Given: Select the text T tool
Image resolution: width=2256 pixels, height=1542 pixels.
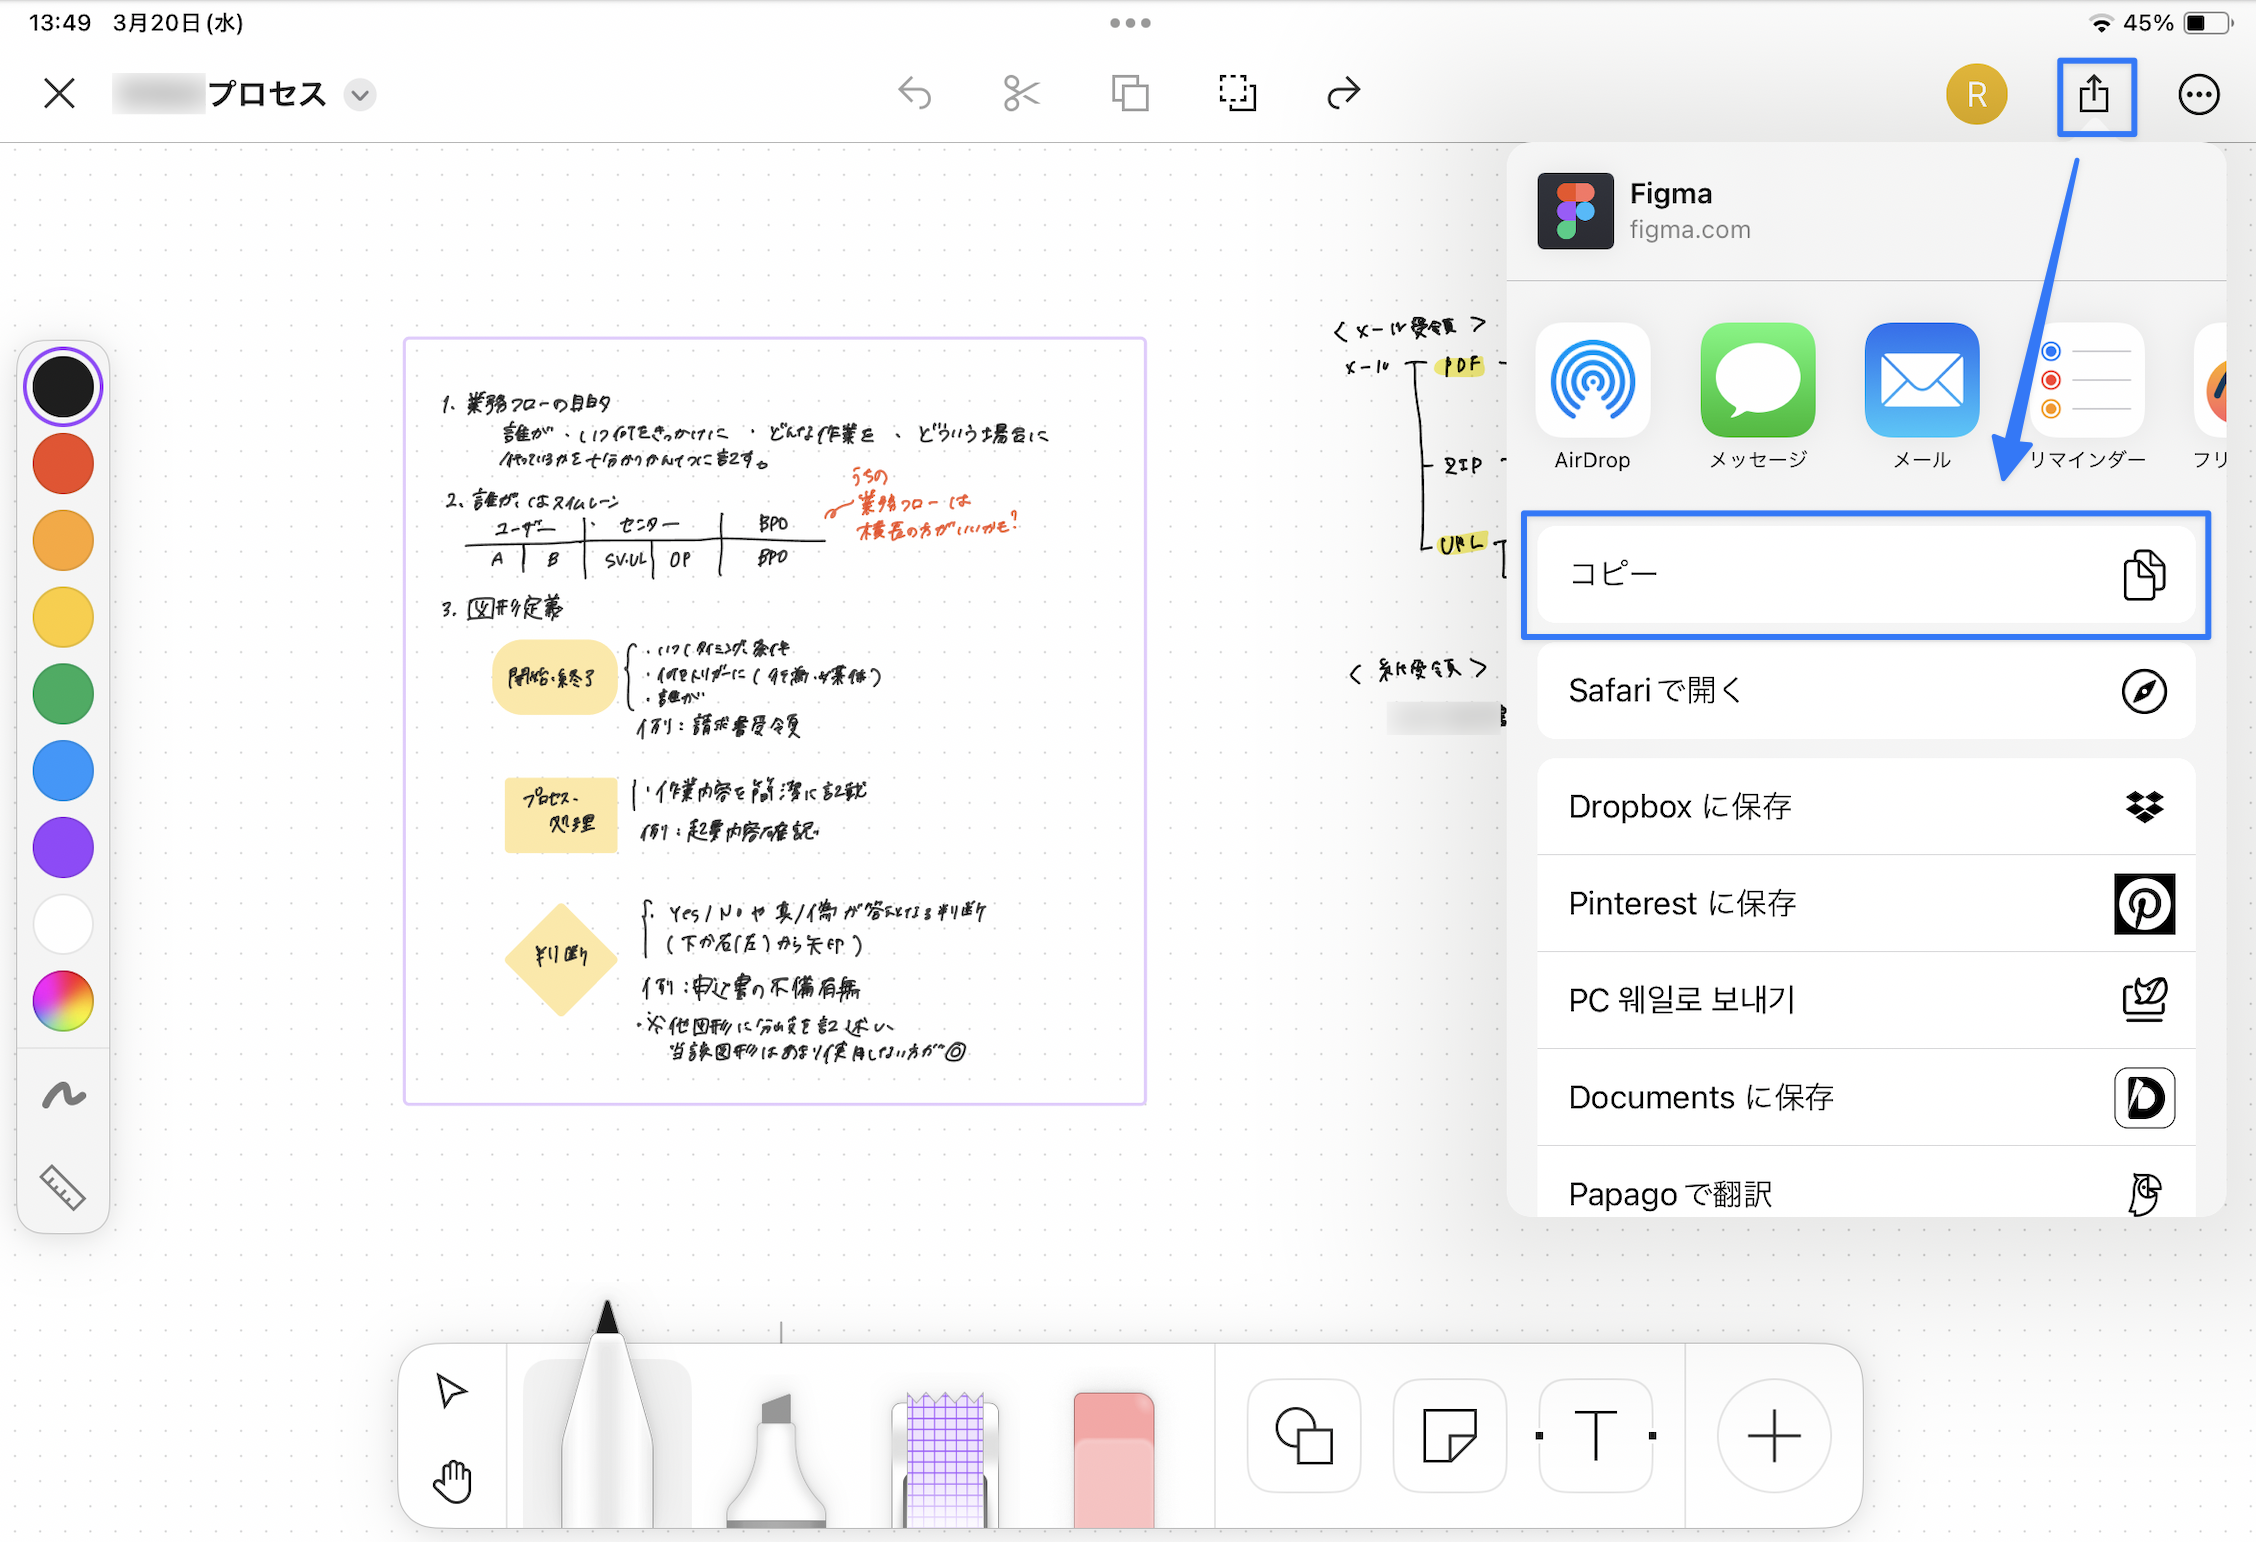Looking at the screenshot, I should [1595, 1436].
